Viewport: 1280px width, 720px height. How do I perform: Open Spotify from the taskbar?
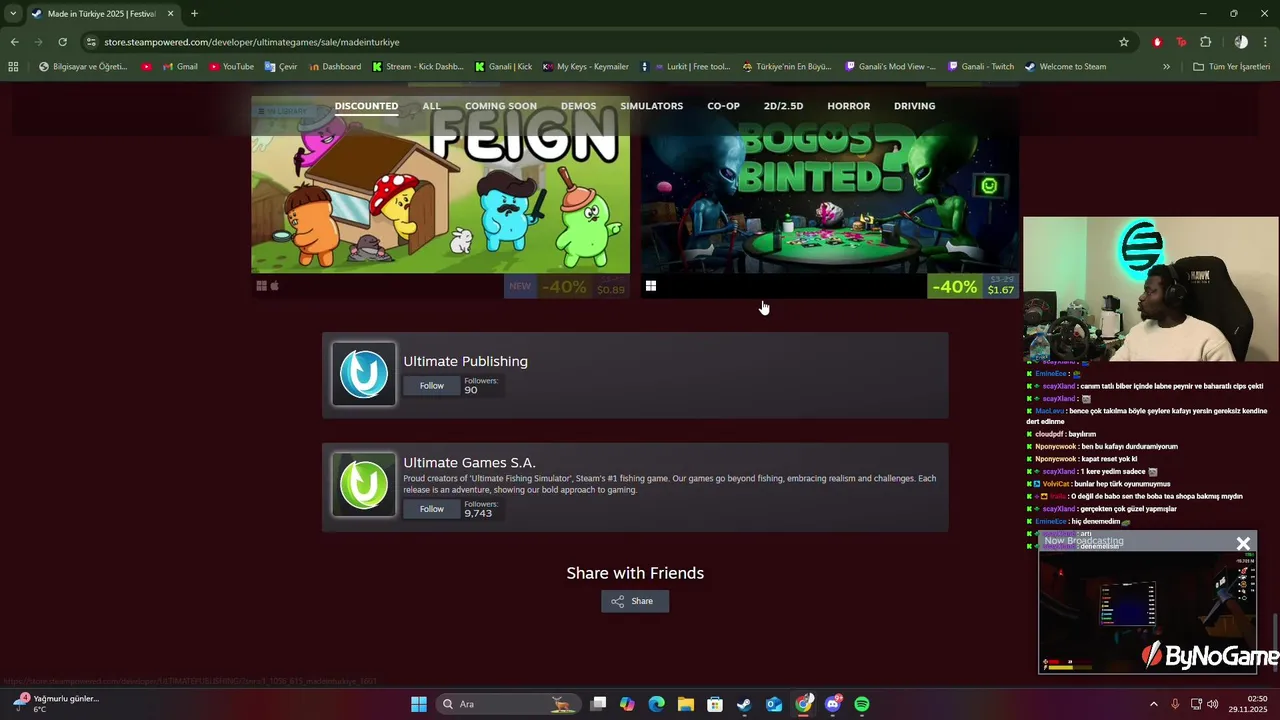coord(862,704)
